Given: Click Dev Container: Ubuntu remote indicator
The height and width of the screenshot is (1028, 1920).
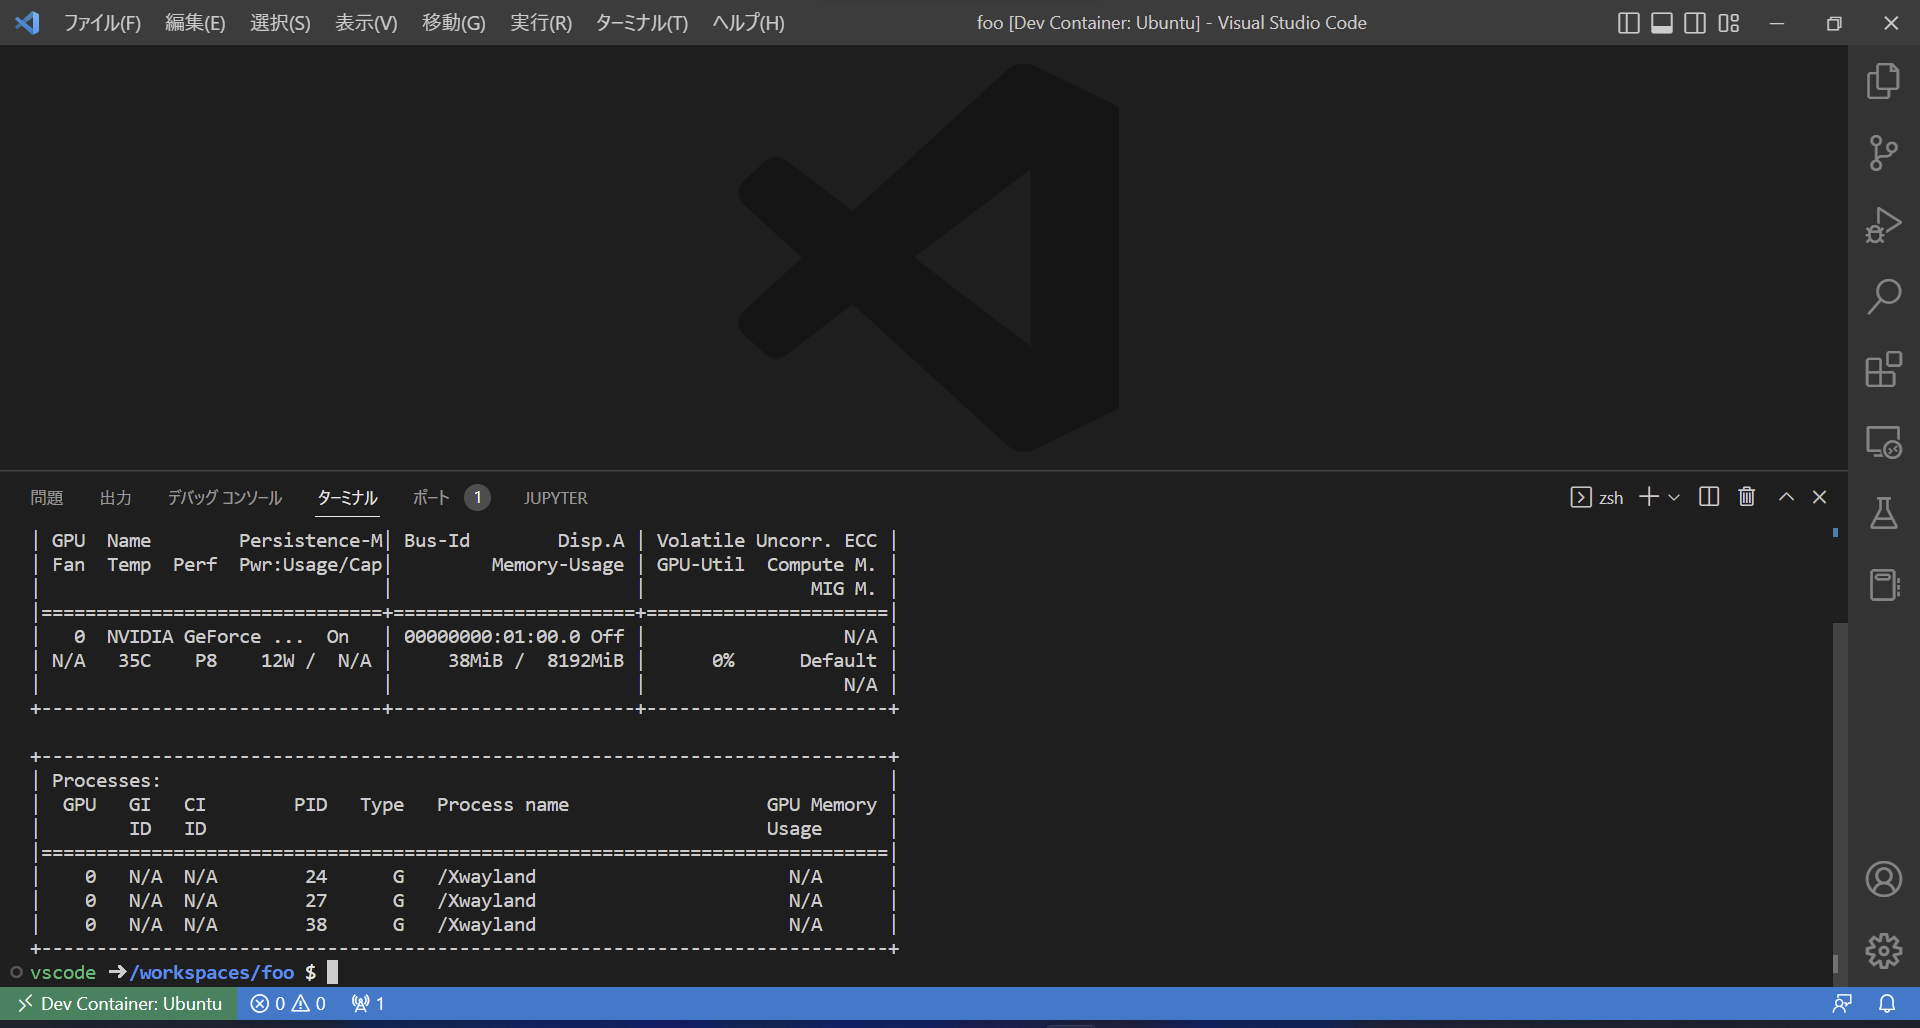Looking at the screenshot, I should point(119,1003).
